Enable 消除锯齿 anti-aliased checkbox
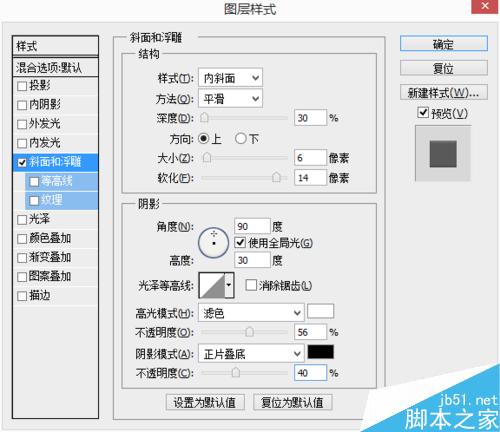Screen dimensions: 500x432 251,285
